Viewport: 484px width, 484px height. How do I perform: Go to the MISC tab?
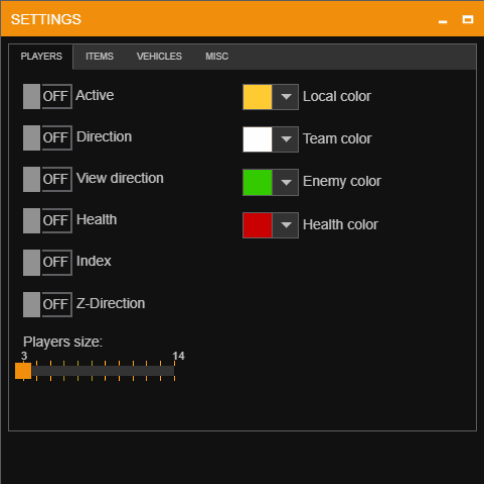point(217,56)
